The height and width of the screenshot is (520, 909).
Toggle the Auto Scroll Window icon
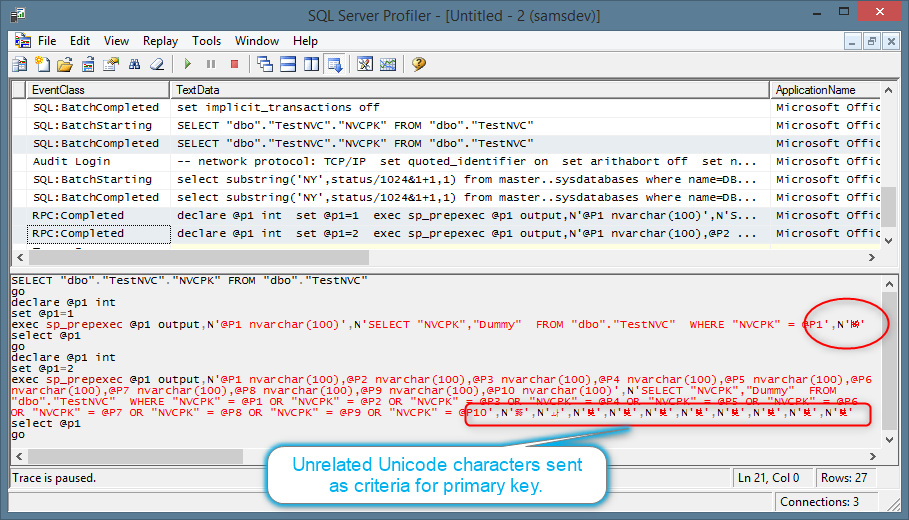coord(335,64)
